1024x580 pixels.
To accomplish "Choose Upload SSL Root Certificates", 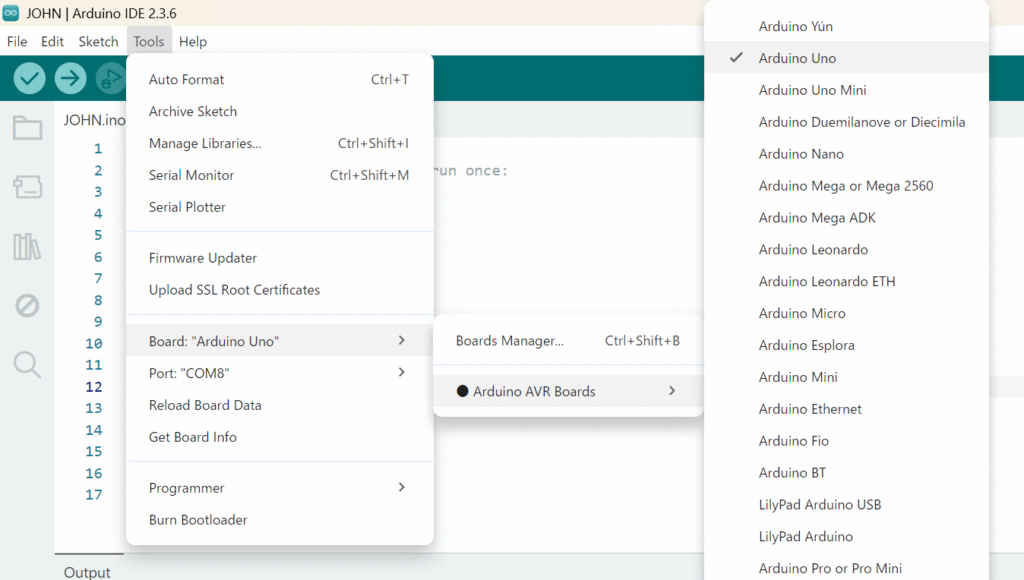I will (x=280, y=290).
